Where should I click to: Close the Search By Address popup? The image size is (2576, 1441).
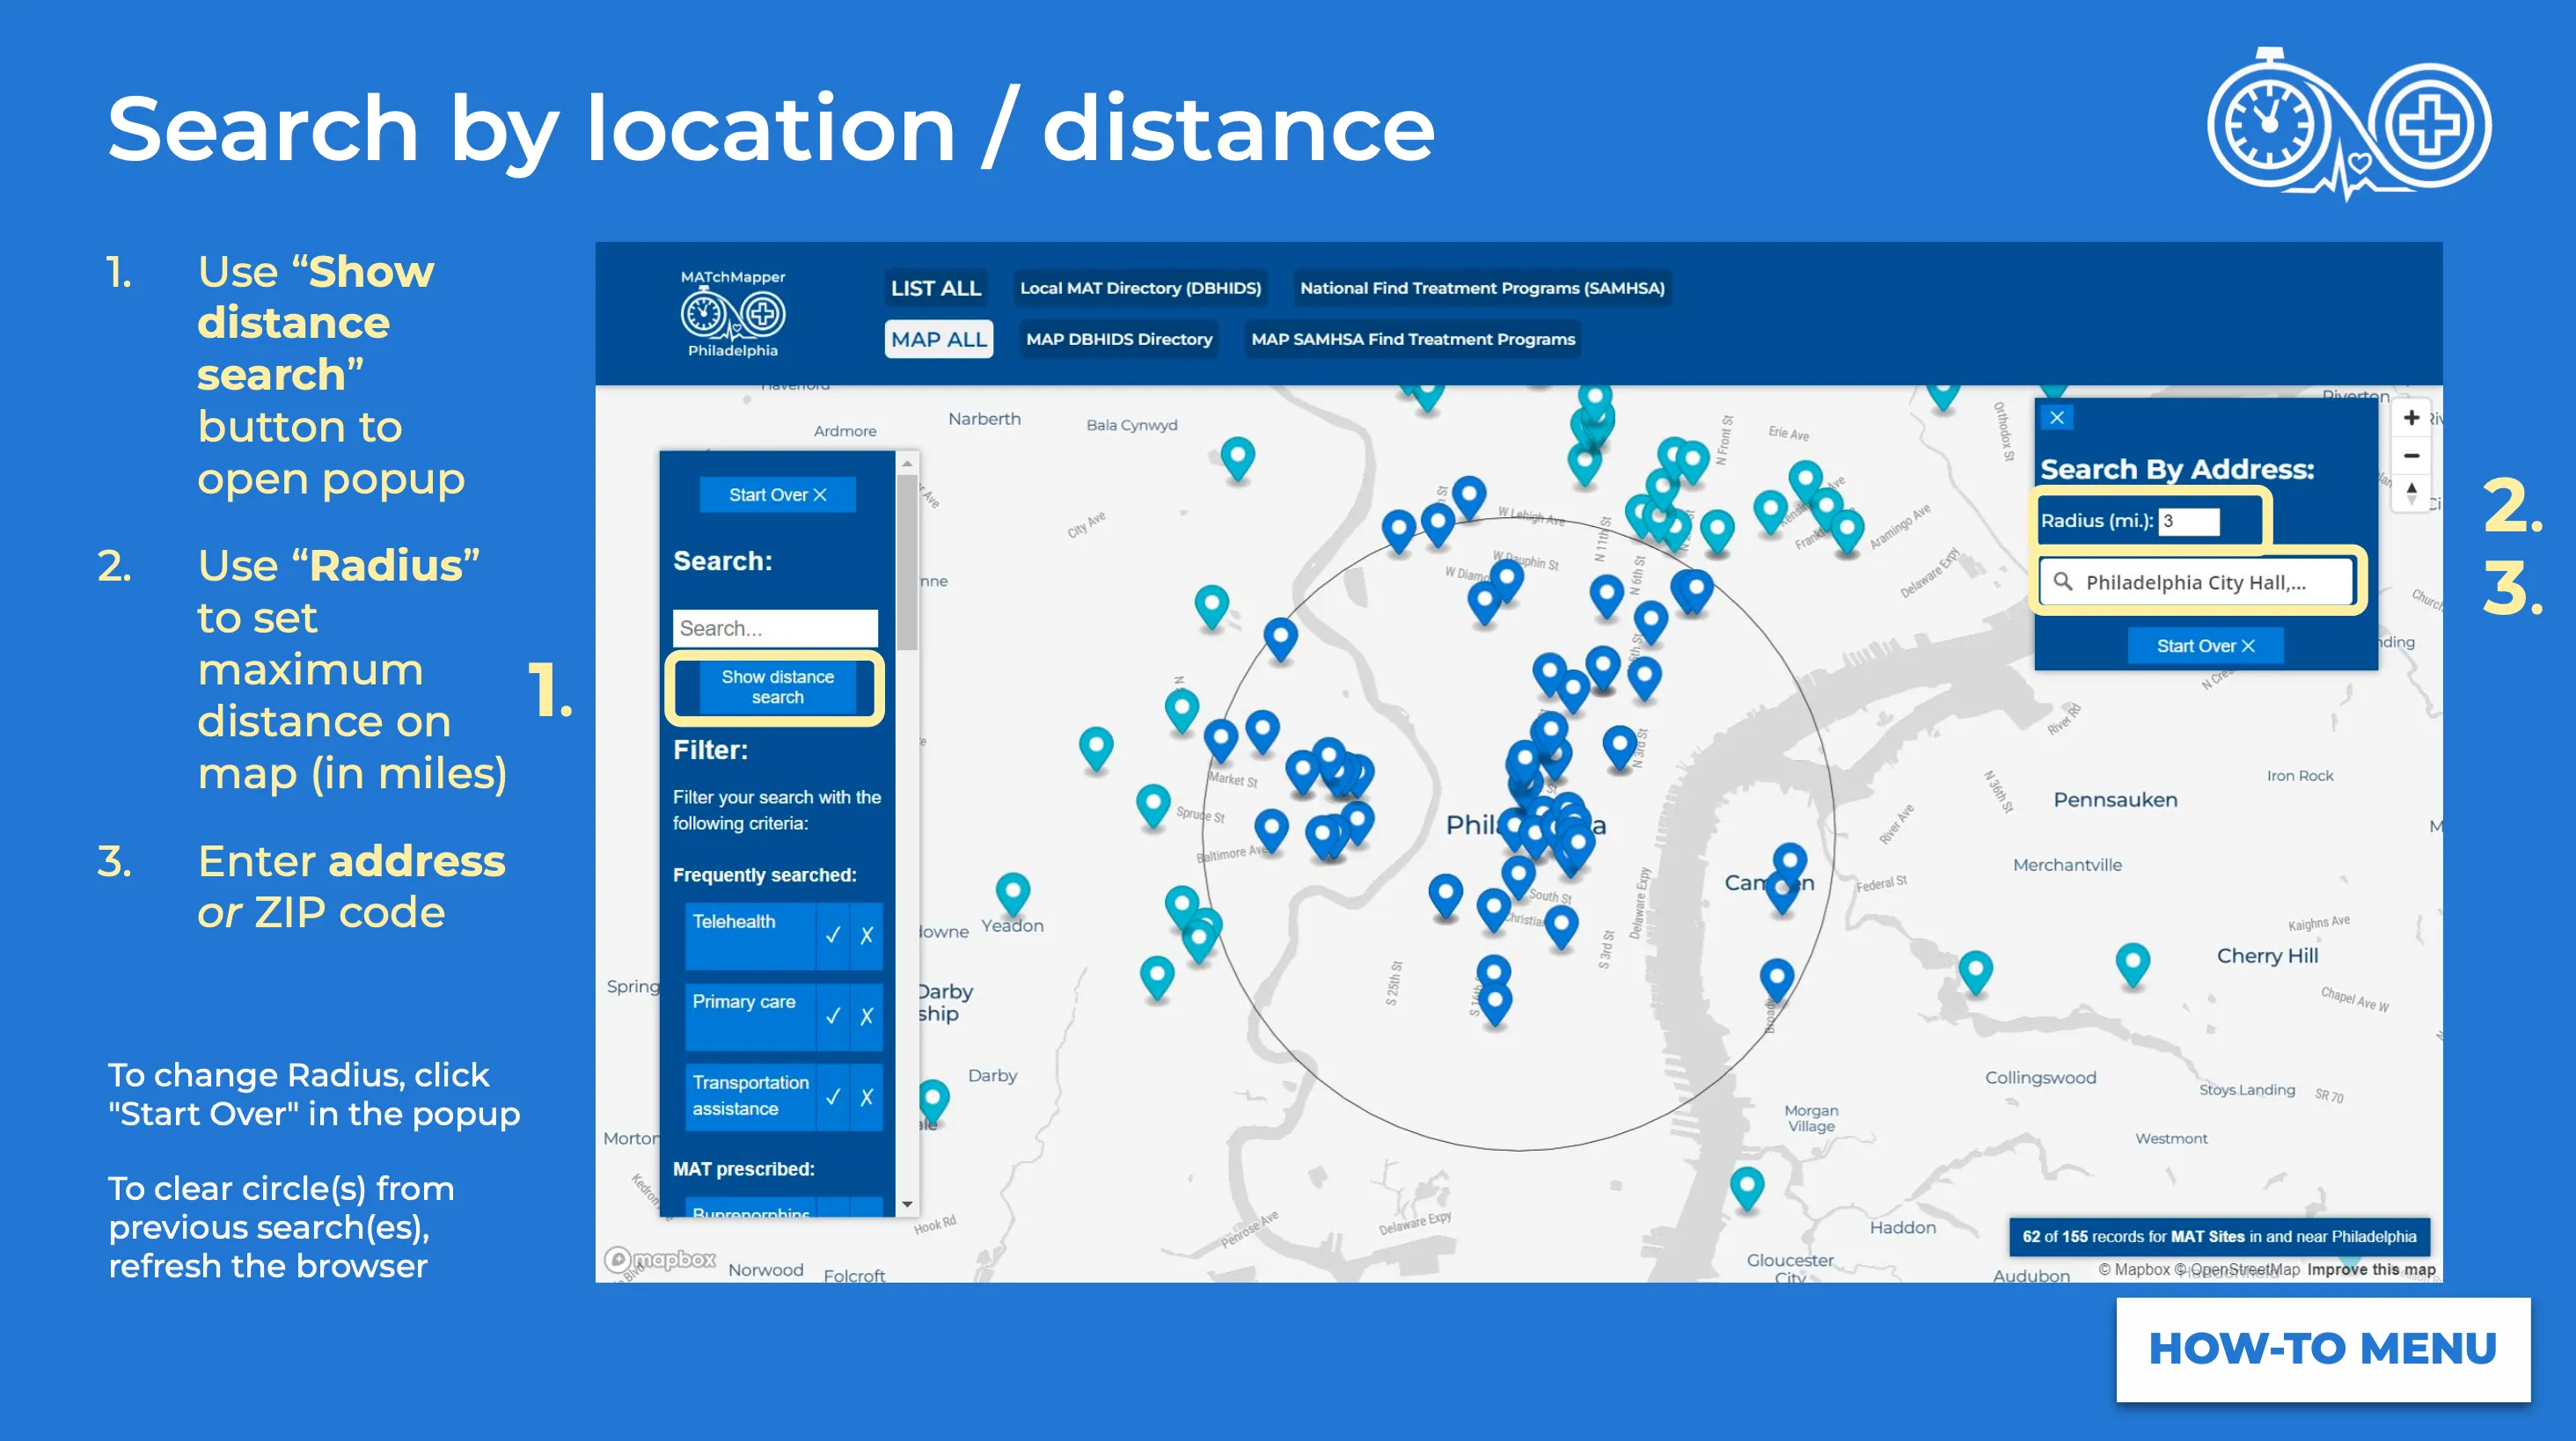pos(2056,417)
